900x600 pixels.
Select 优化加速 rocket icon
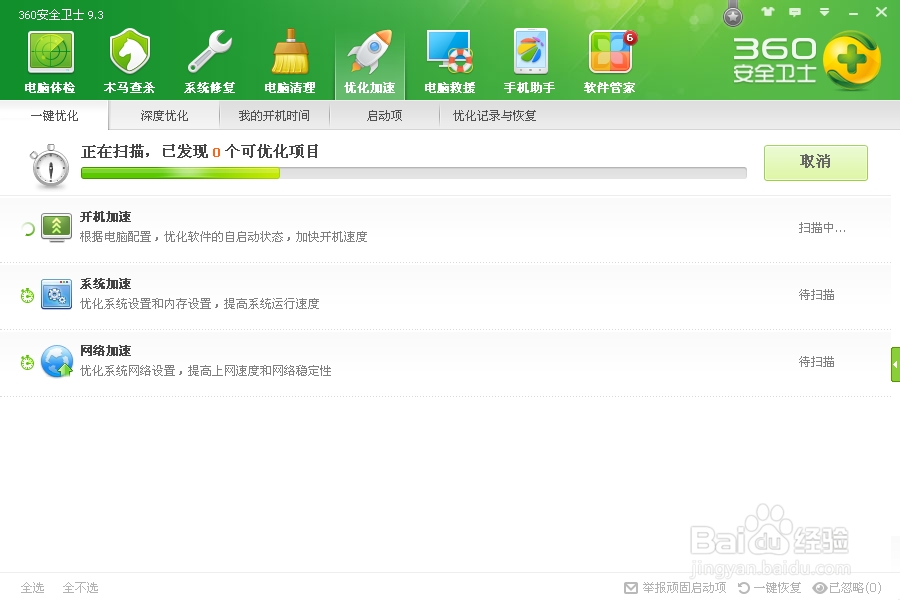coord(370,52)
